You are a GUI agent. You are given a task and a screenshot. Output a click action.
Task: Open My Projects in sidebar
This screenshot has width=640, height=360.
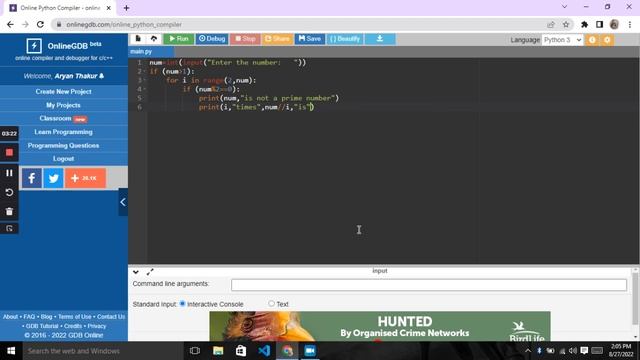(x=64, y=105)
